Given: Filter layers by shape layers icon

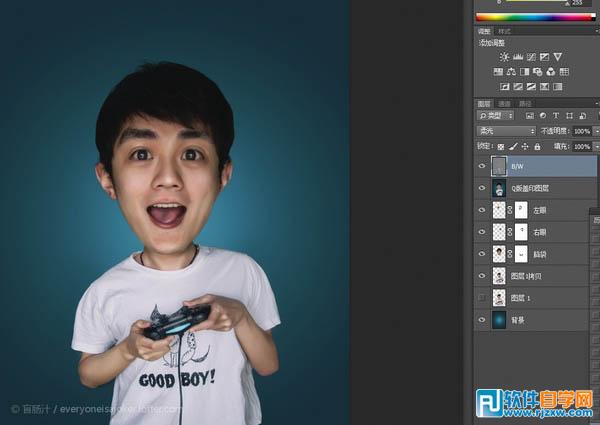Looking at the screenshot, I should pos(569,116).
